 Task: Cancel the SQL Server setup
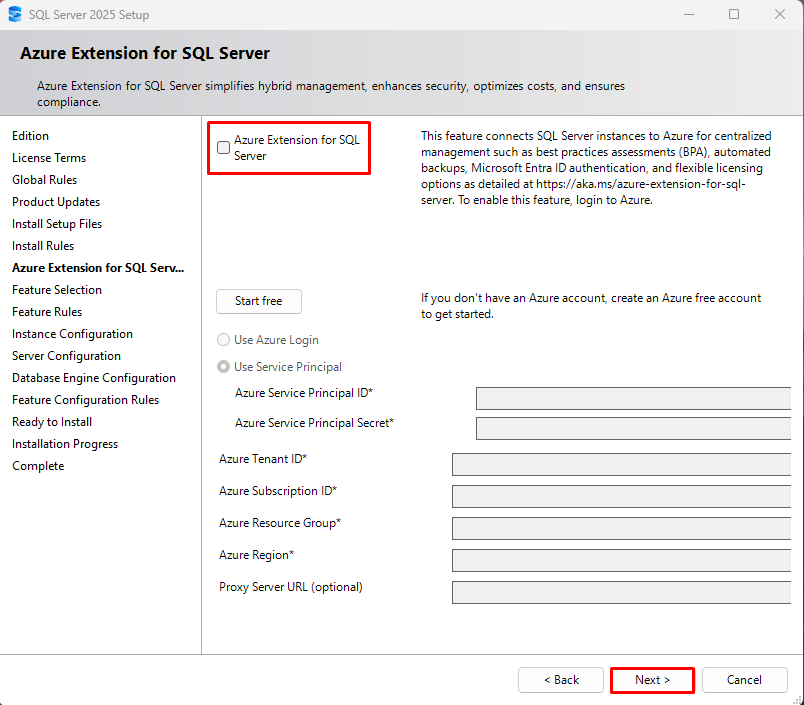click(745, 680)
